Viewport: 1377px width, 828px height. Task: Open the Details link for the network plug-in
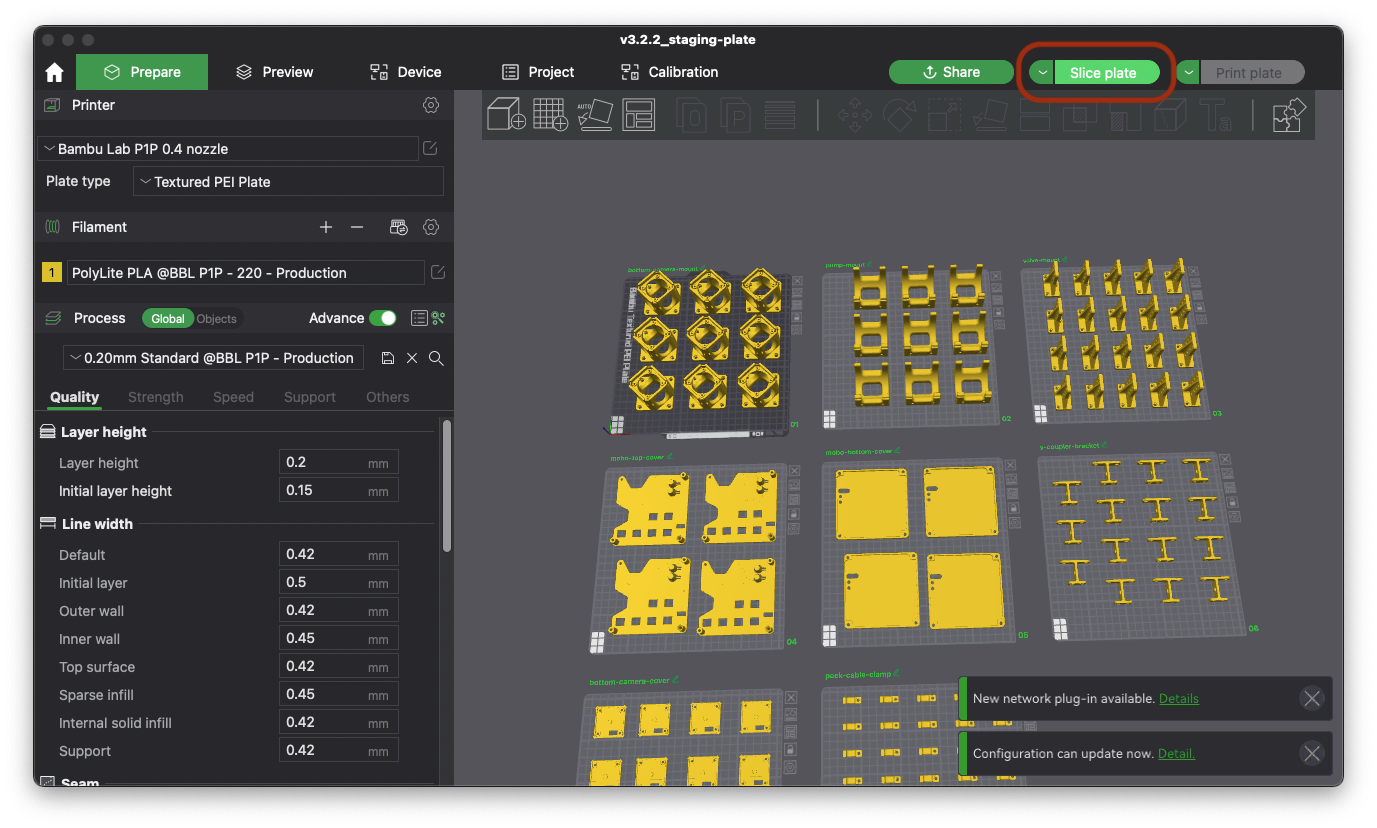[1178, 699]
